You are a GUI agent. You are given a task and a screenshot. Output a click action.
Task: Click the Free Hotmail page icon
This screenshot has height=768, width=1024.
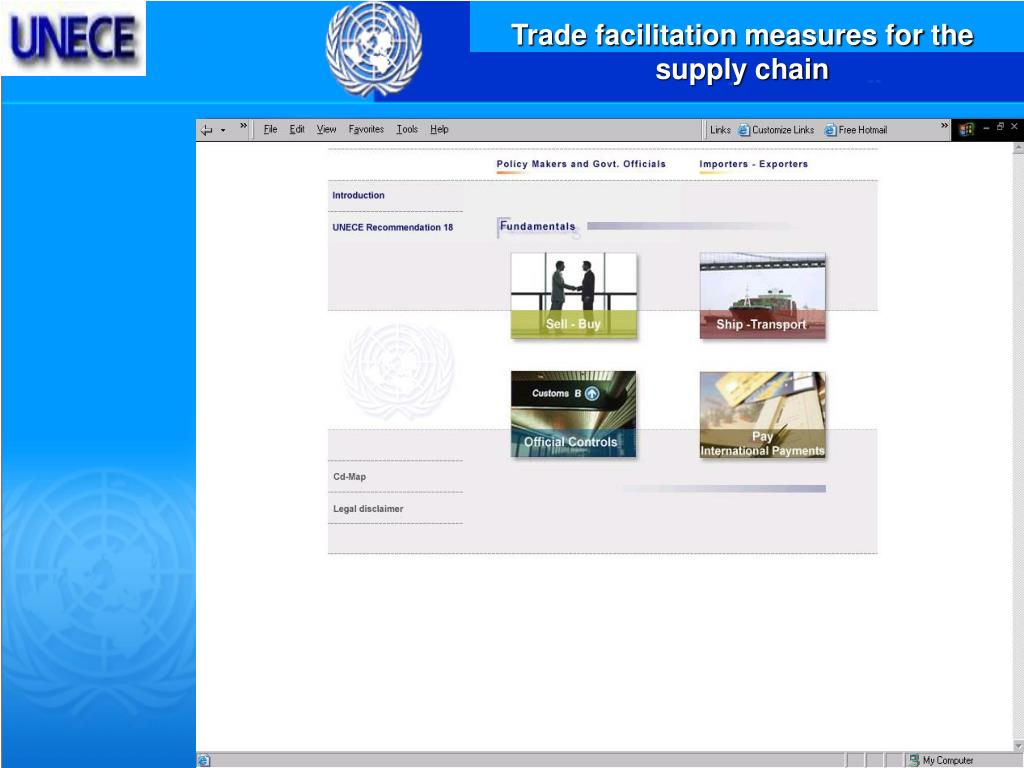(x=830, y=130)
